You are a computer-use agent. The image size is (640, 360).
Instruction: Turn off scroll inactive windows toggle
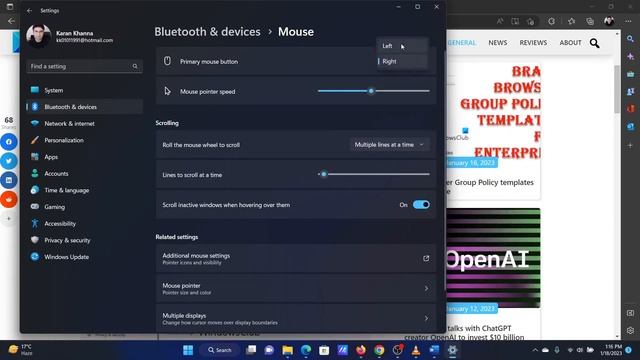coord(421,205)
